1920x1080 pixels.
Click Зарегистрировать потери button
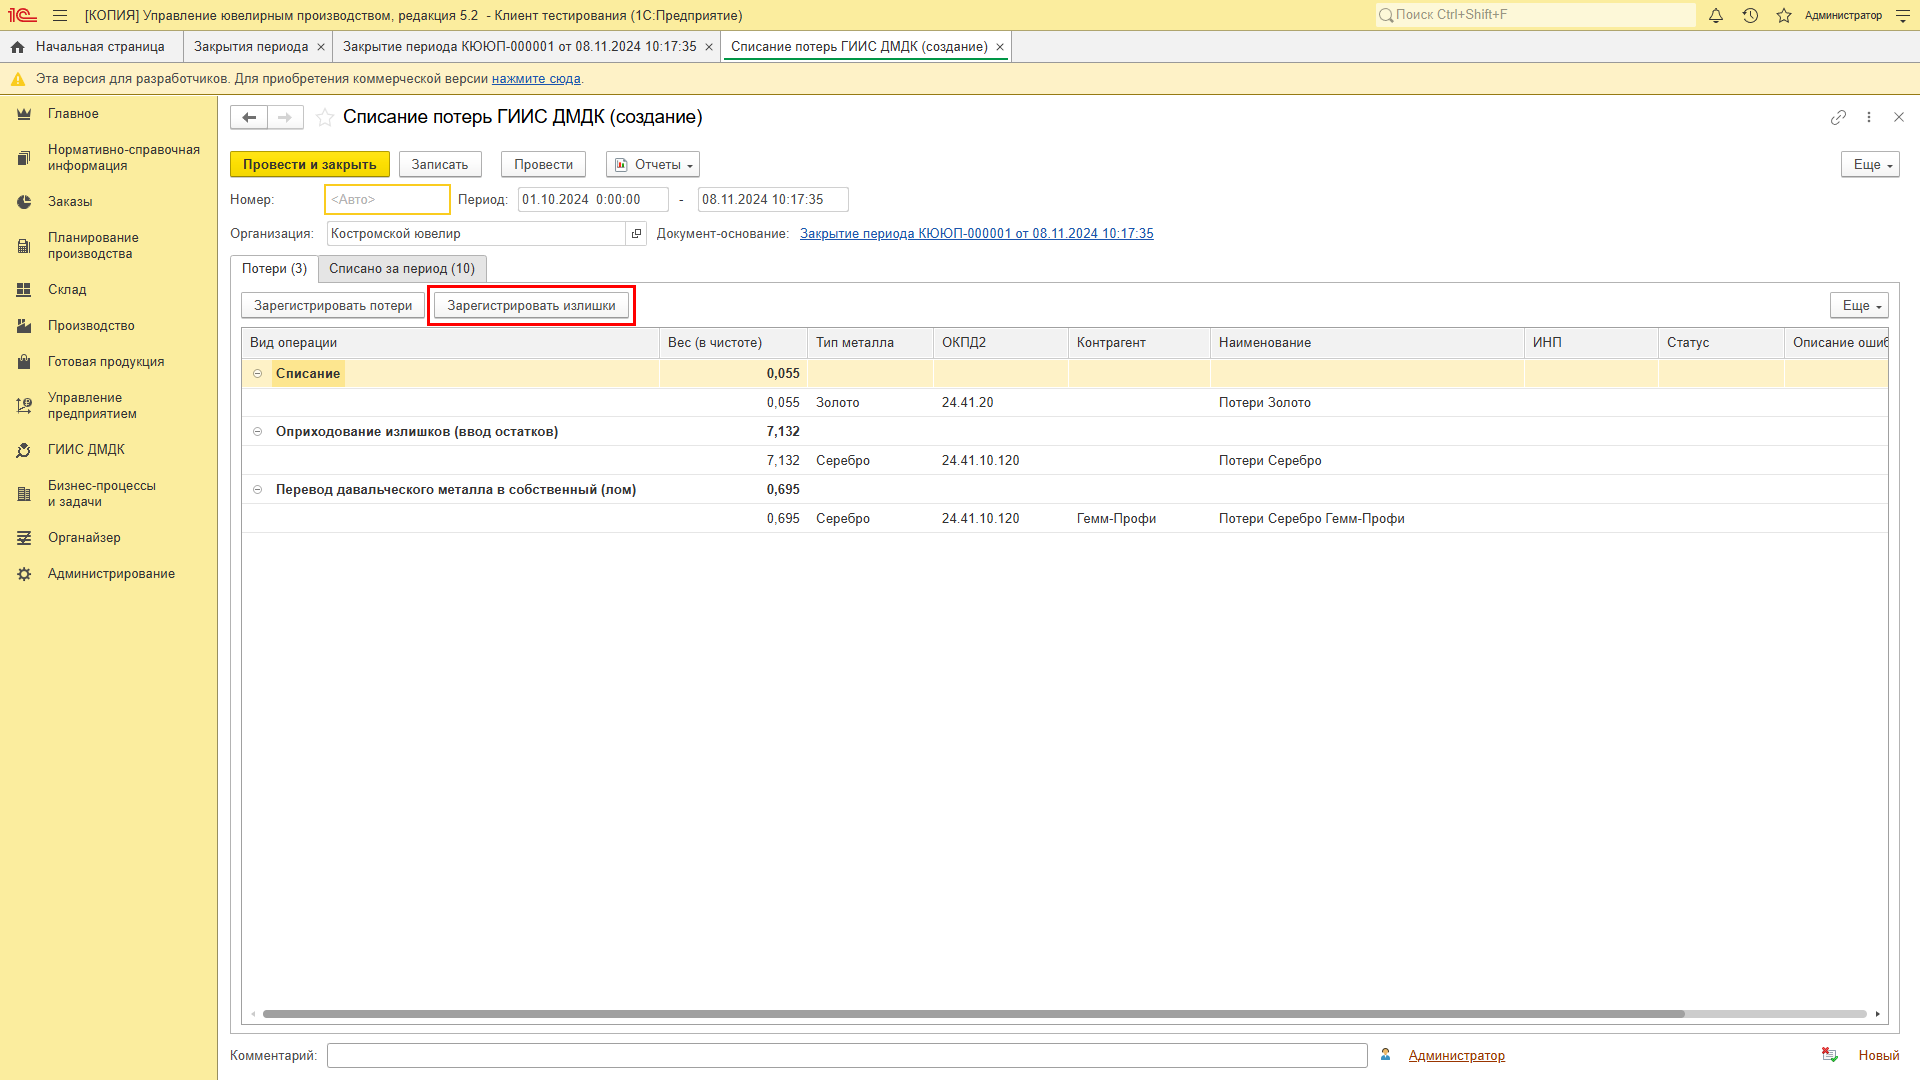pyautogui.click(x=333, y=306)
